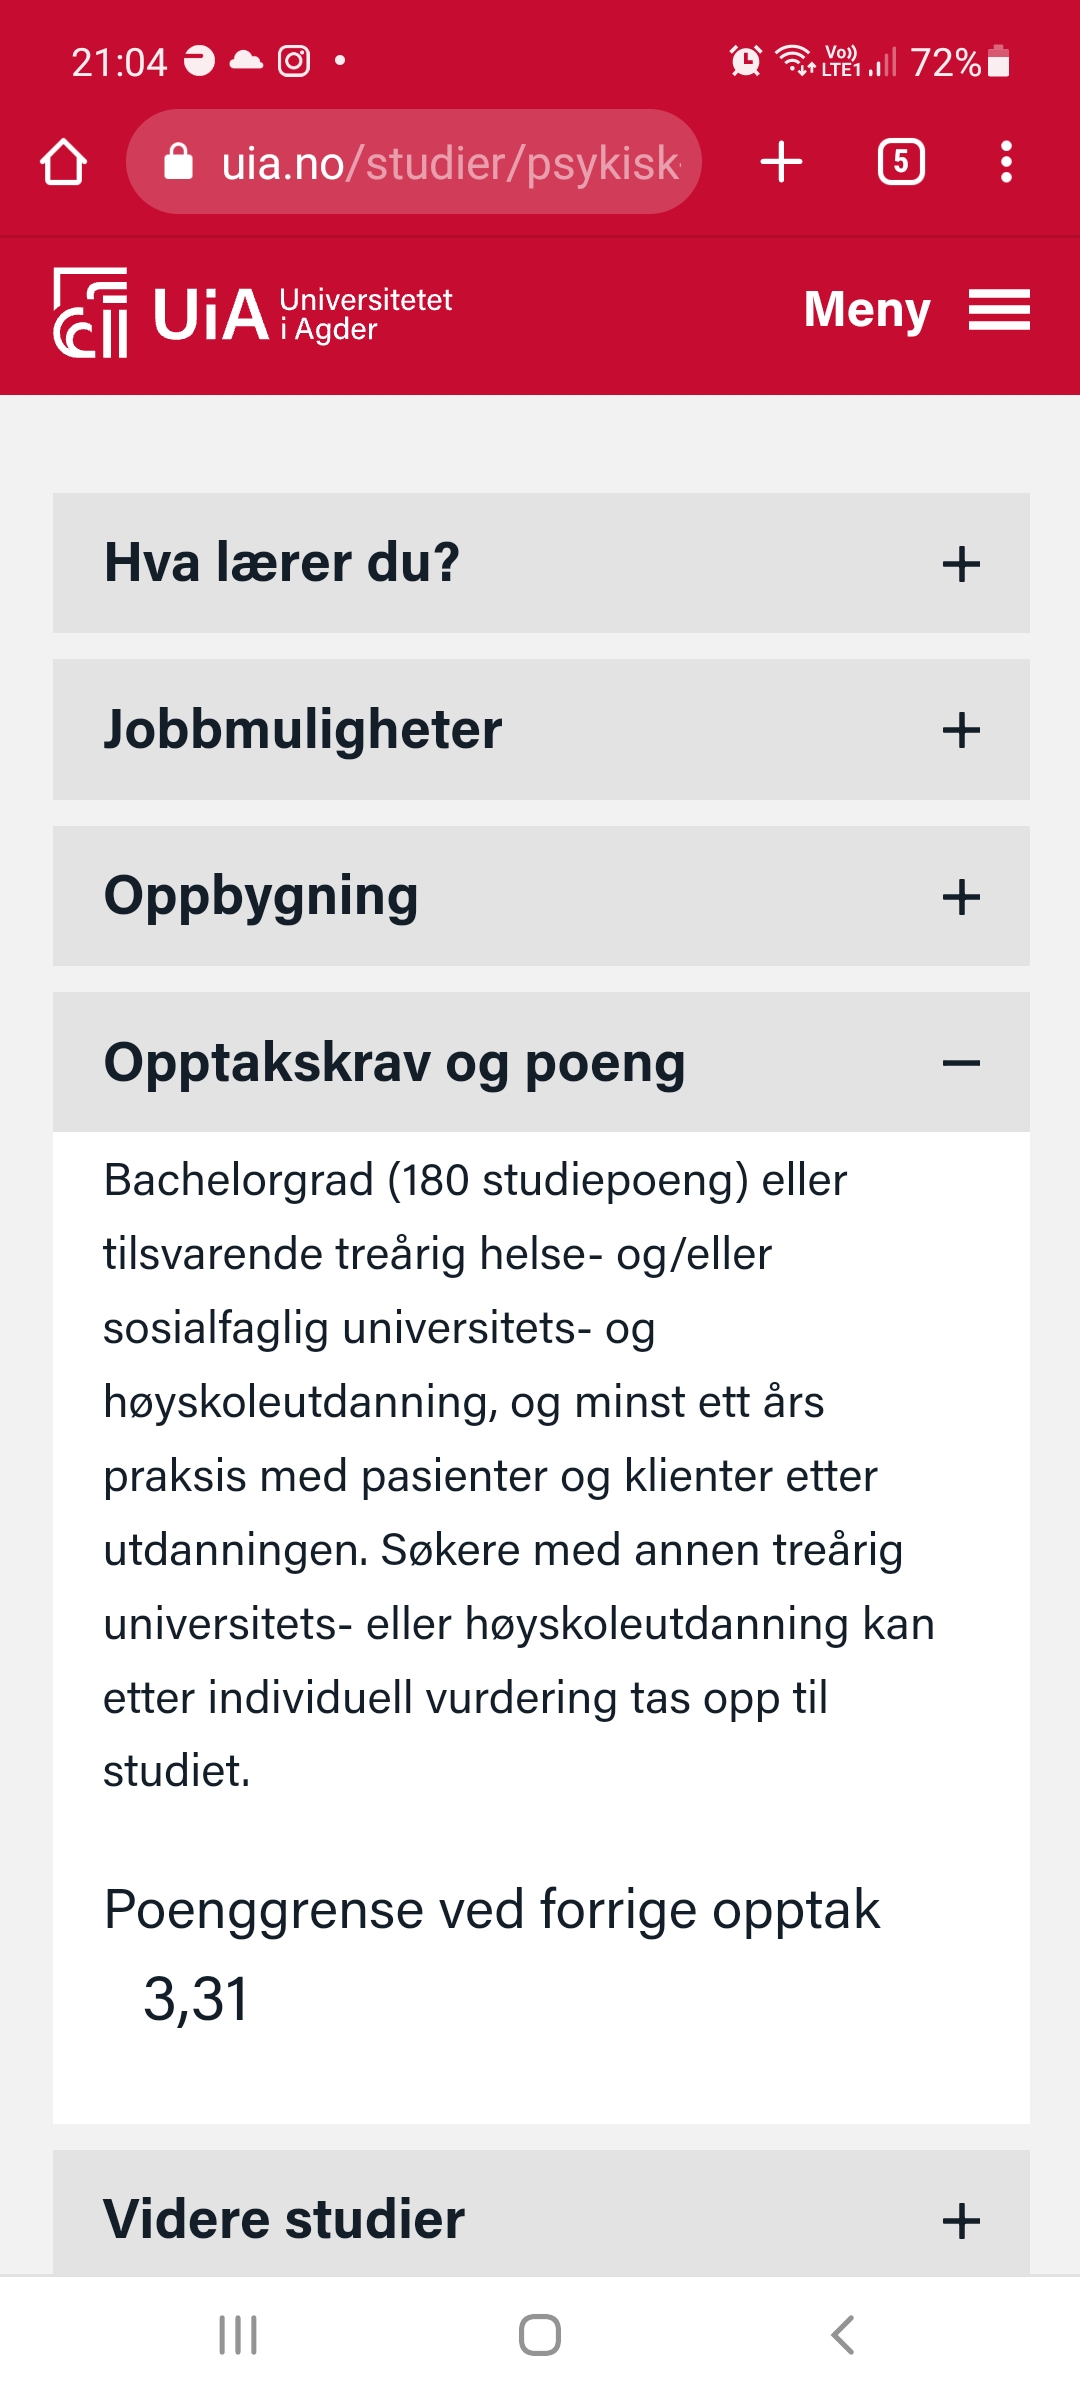Open a new tab with plus icon

(781, 162)
